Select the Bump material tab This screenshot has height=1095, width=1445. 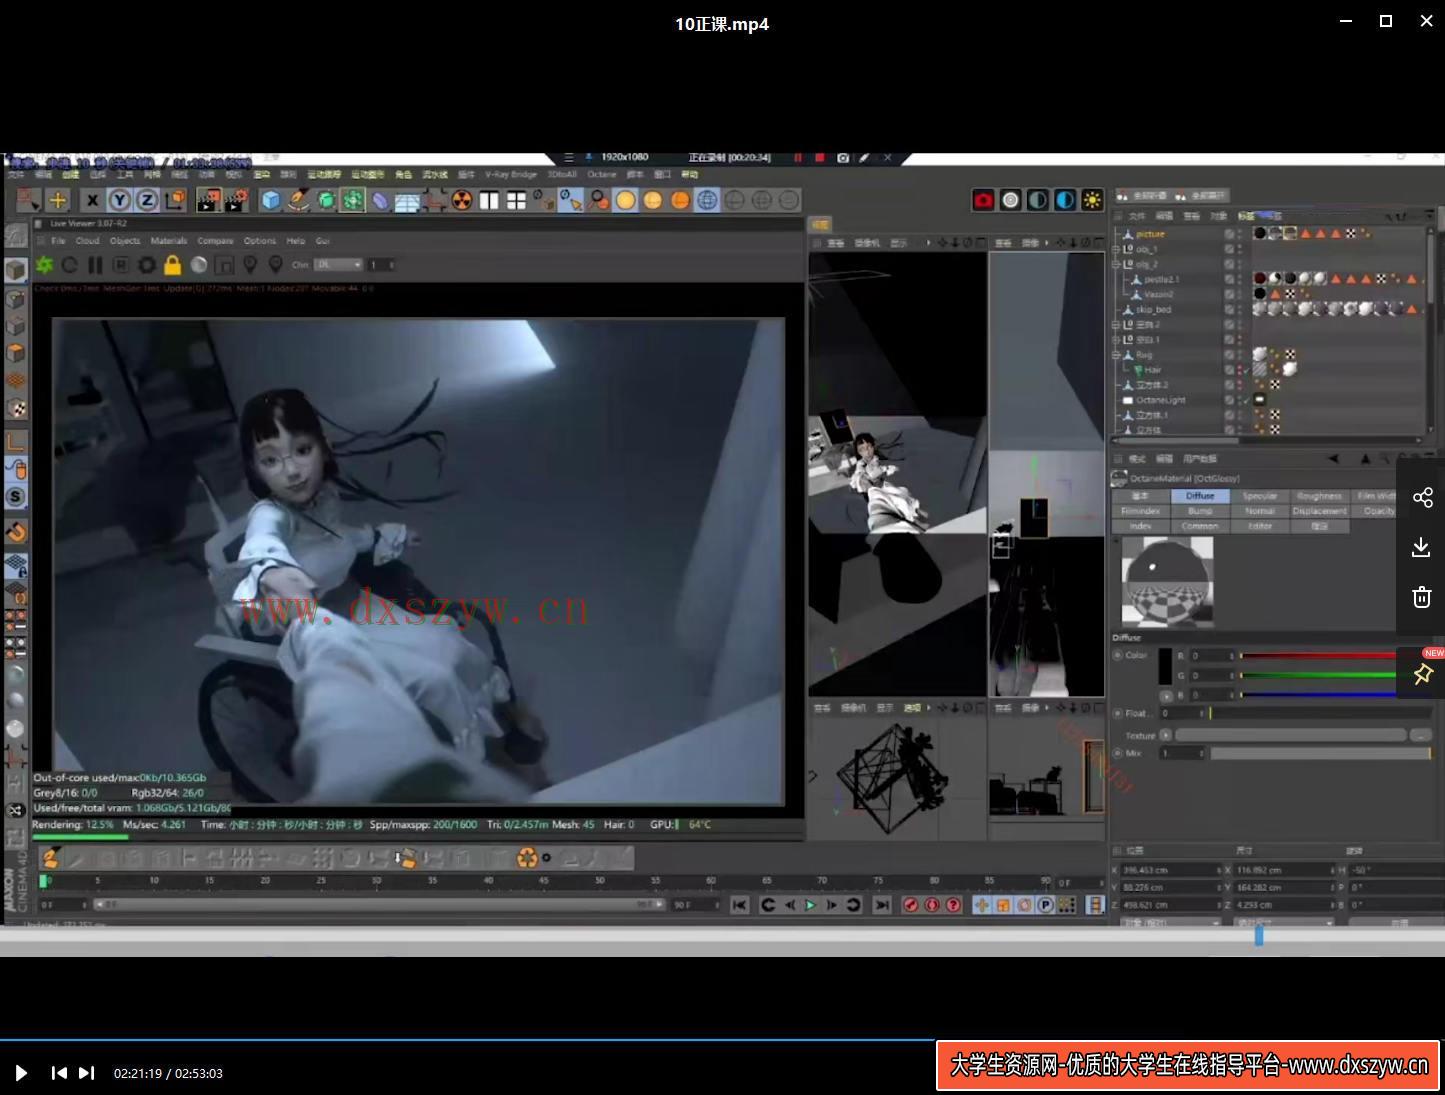click(x=1200, y=511)
